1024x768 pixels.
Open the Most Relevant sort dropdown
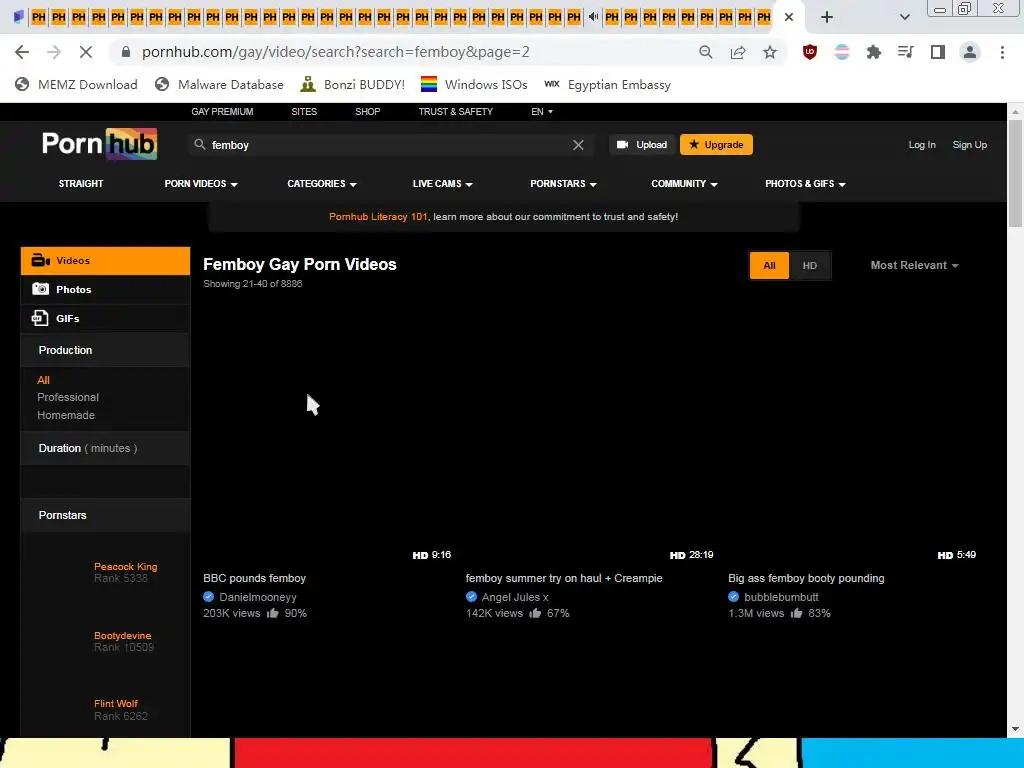pyautogui.click(x=914, y=266)
